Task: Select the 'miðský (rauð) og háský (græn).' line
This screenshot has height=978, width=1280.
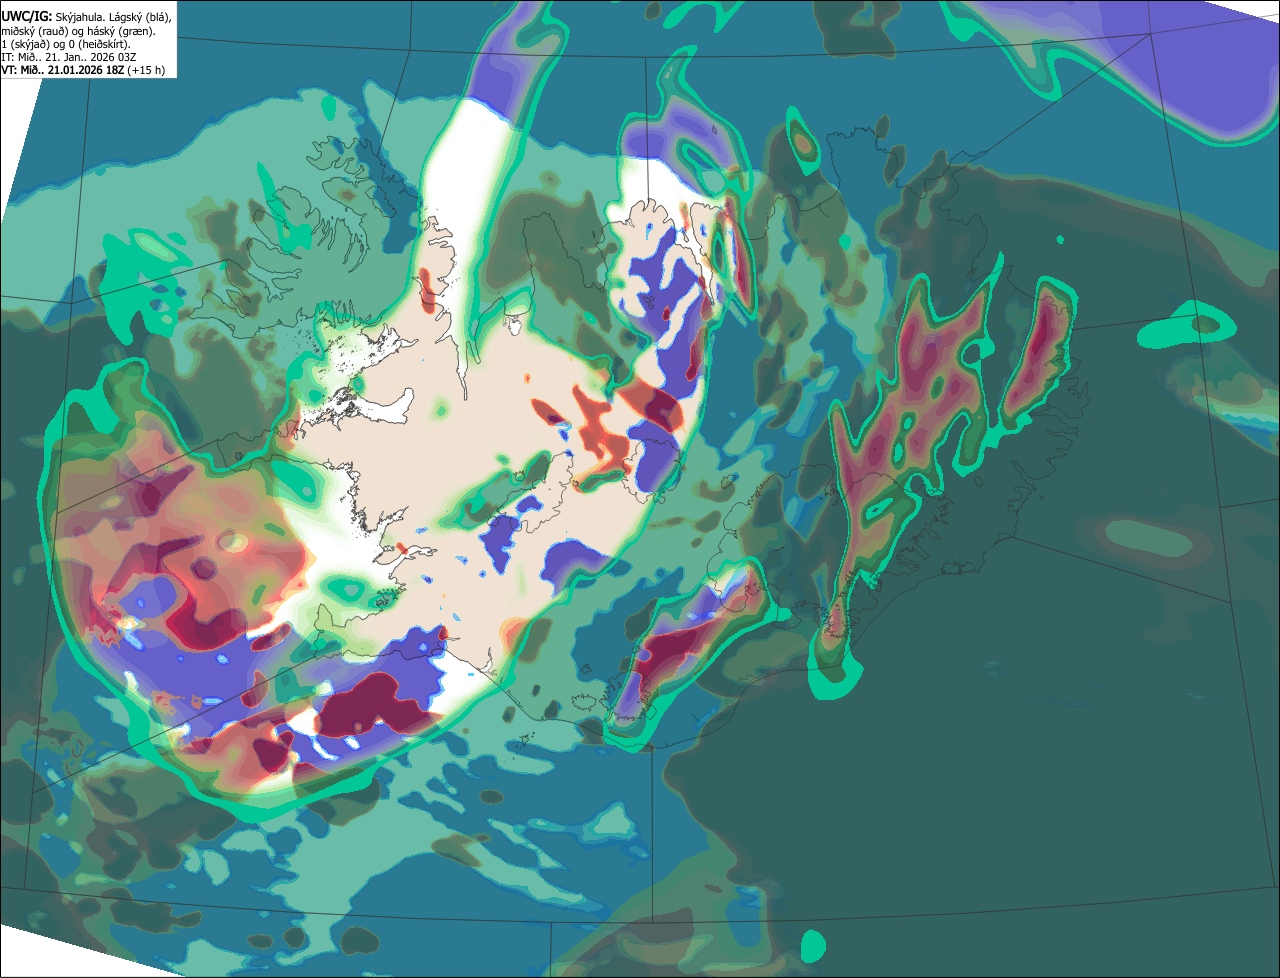Action: (x=78, y=31)
